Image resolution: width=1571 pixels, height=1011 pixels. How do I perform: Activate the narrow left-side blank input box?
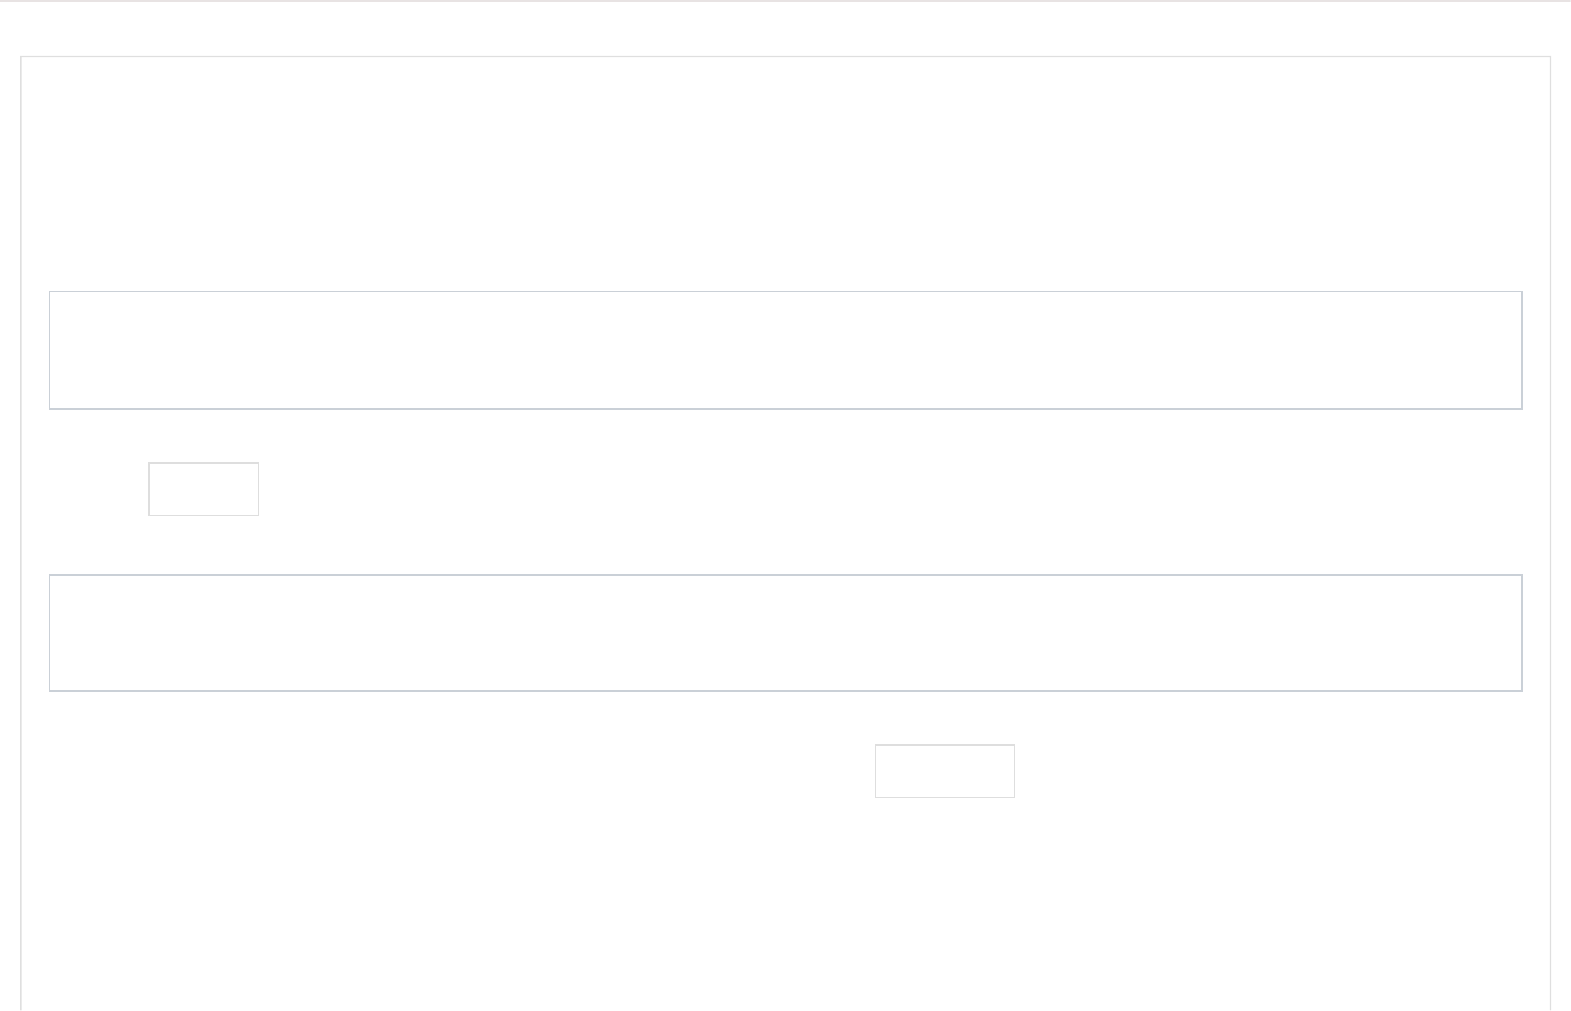coord(203,489)
